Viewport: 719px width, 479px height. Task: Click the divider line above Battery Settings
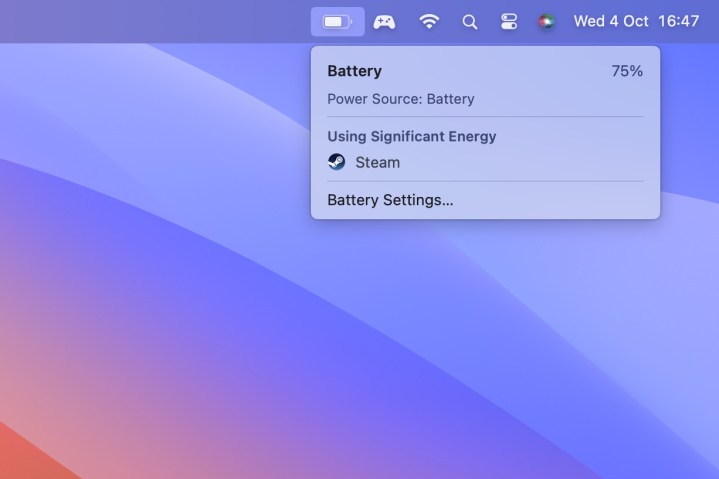pos(486,181)
